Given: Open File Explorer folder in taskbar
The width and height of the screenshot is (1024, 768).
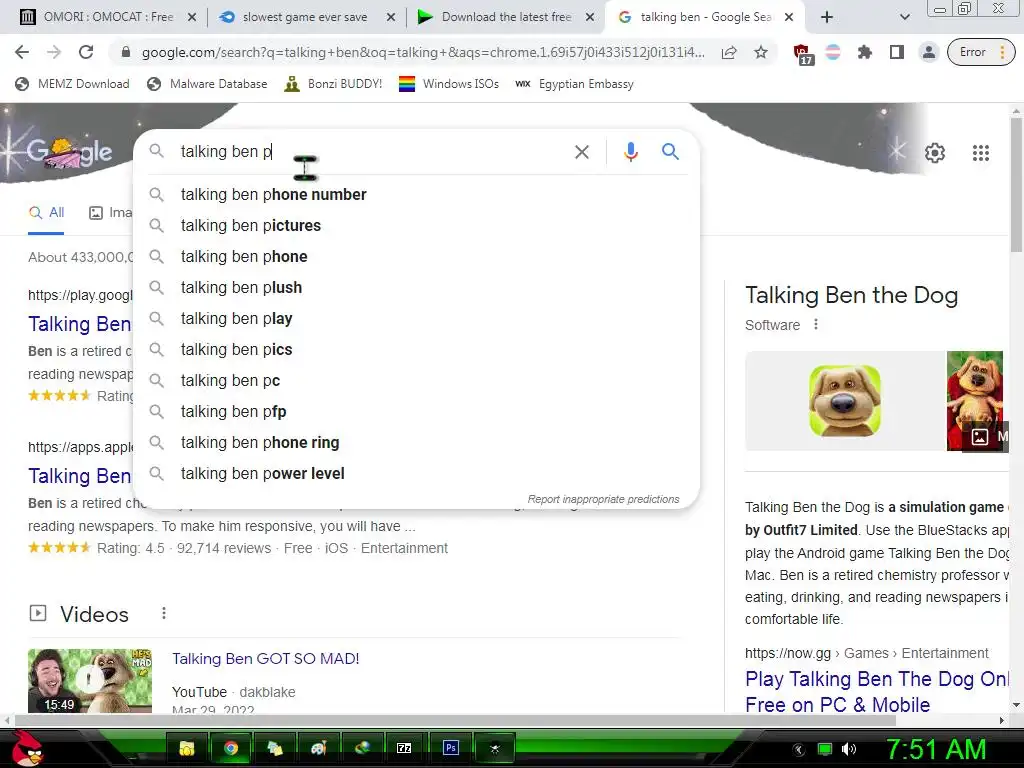Looking at the screenshot, I should 187,748.
